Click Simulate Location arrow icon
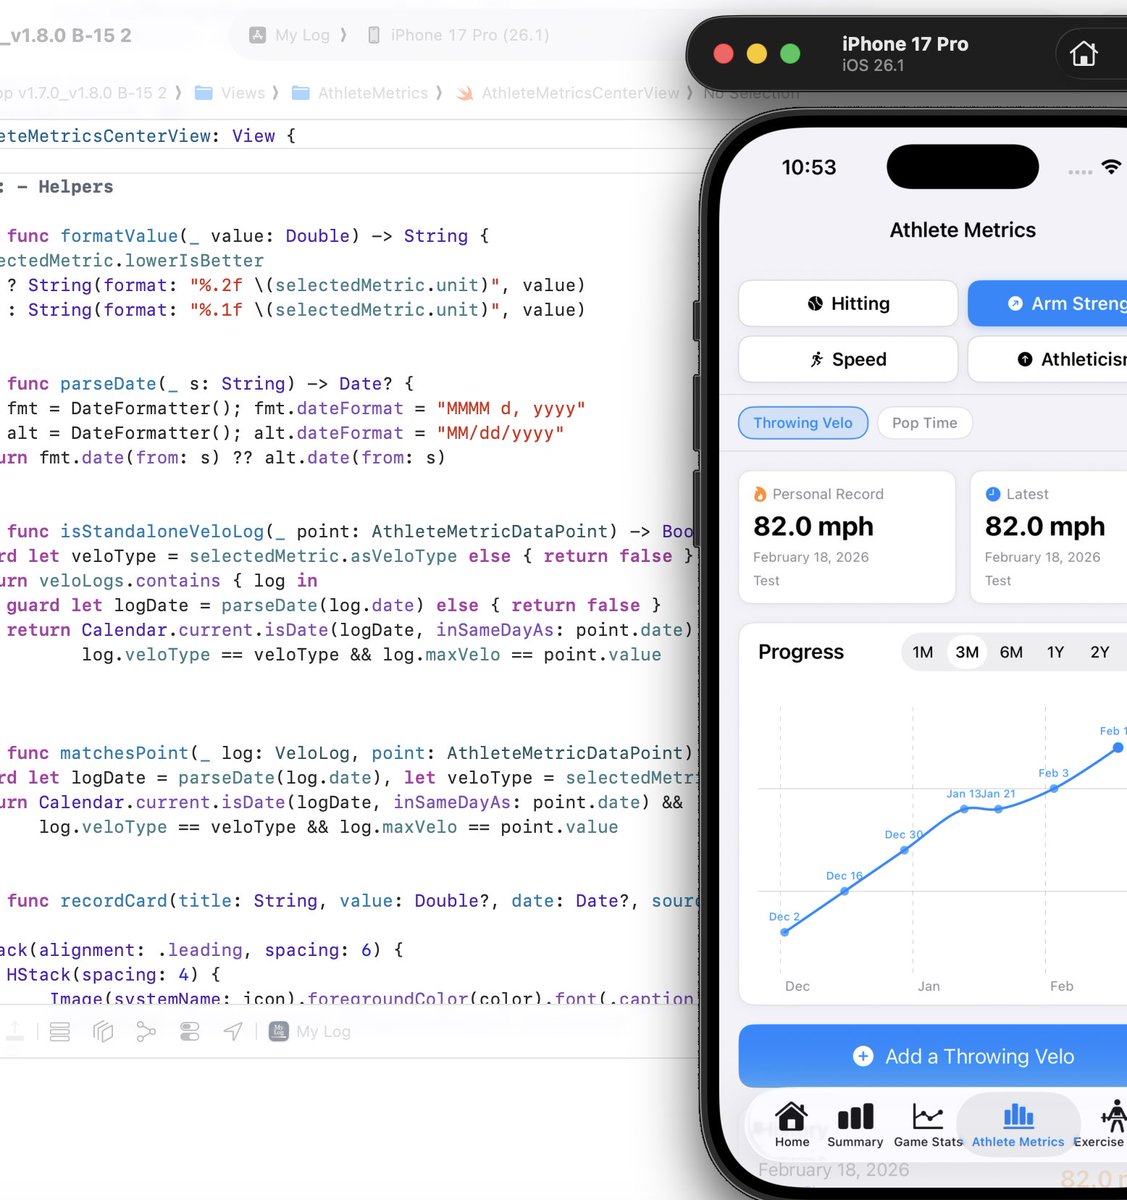Image resolution: width=1127 pixels, height=1200 pixels. click(233, 1031)
